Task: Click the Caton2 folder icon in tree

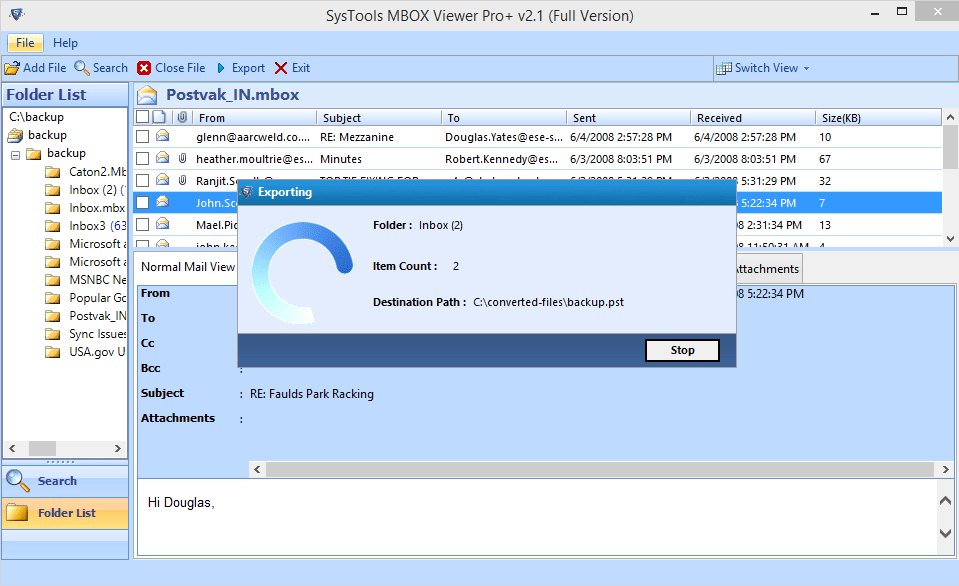Action: point(53,172)
